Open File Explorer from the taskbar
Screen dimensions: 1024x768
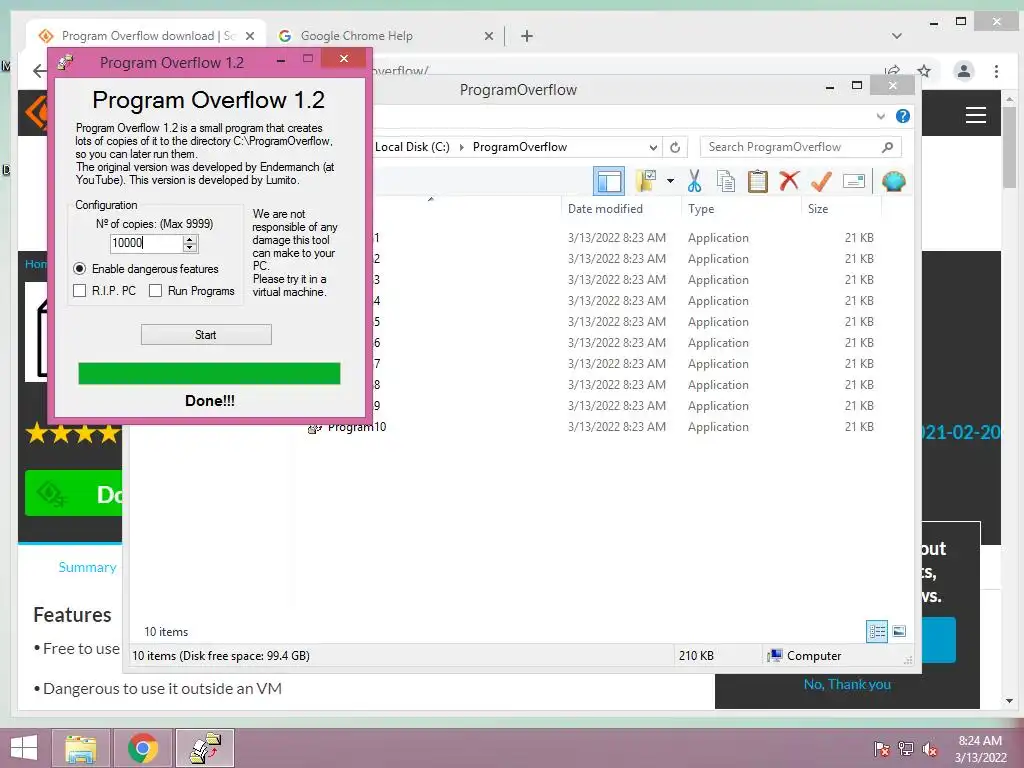coord(80,748)
